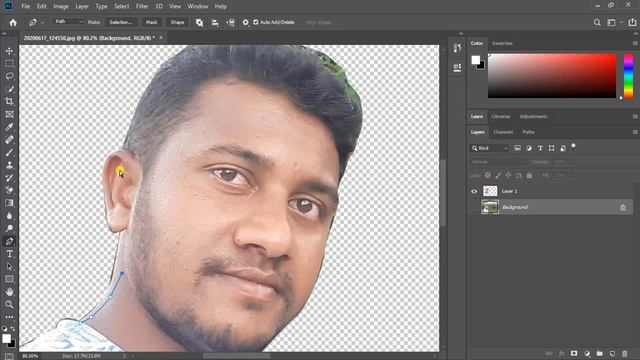The width and height of the screenshot is (640, 360).
Task: Open the Kind filter dropdown
Action: point(490,148)
